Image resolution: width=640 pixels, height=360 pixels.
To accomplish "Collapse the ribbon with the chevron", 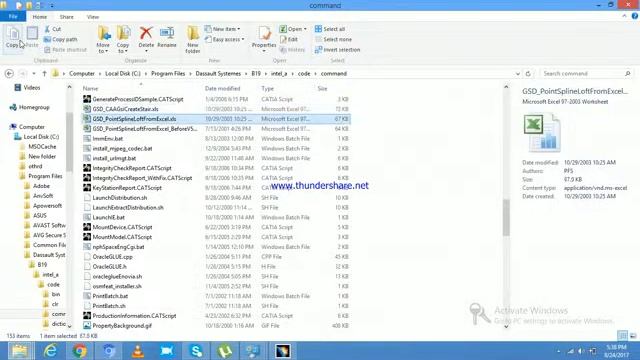I will click(624, 16).
